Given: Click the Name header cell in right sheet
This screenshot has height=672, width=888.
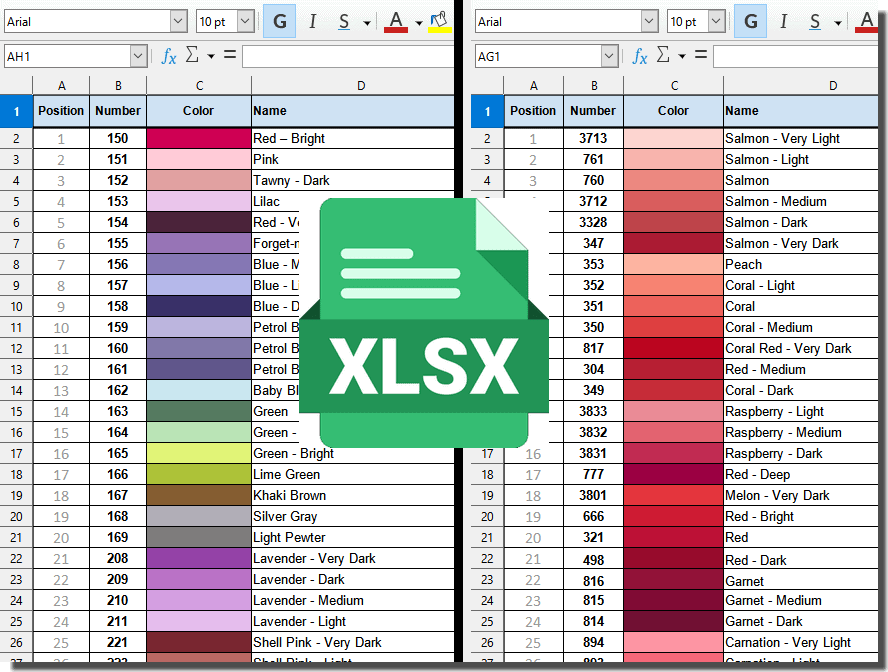Looking at the screenshot, I should click(800, 111).
